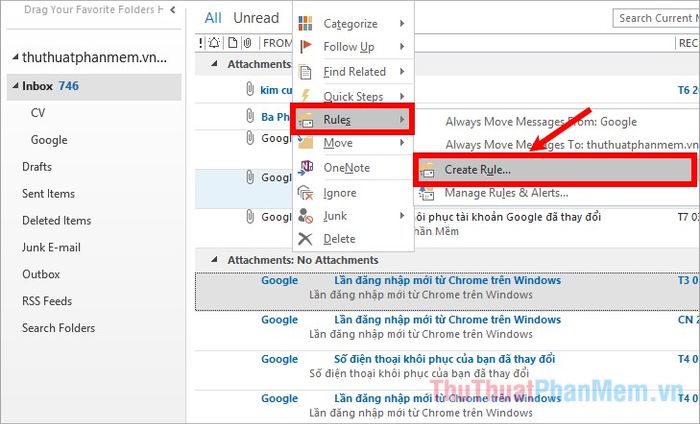Sort by attachment paperclip column header
Screen dimensions: 700x424
coord(248,43)
